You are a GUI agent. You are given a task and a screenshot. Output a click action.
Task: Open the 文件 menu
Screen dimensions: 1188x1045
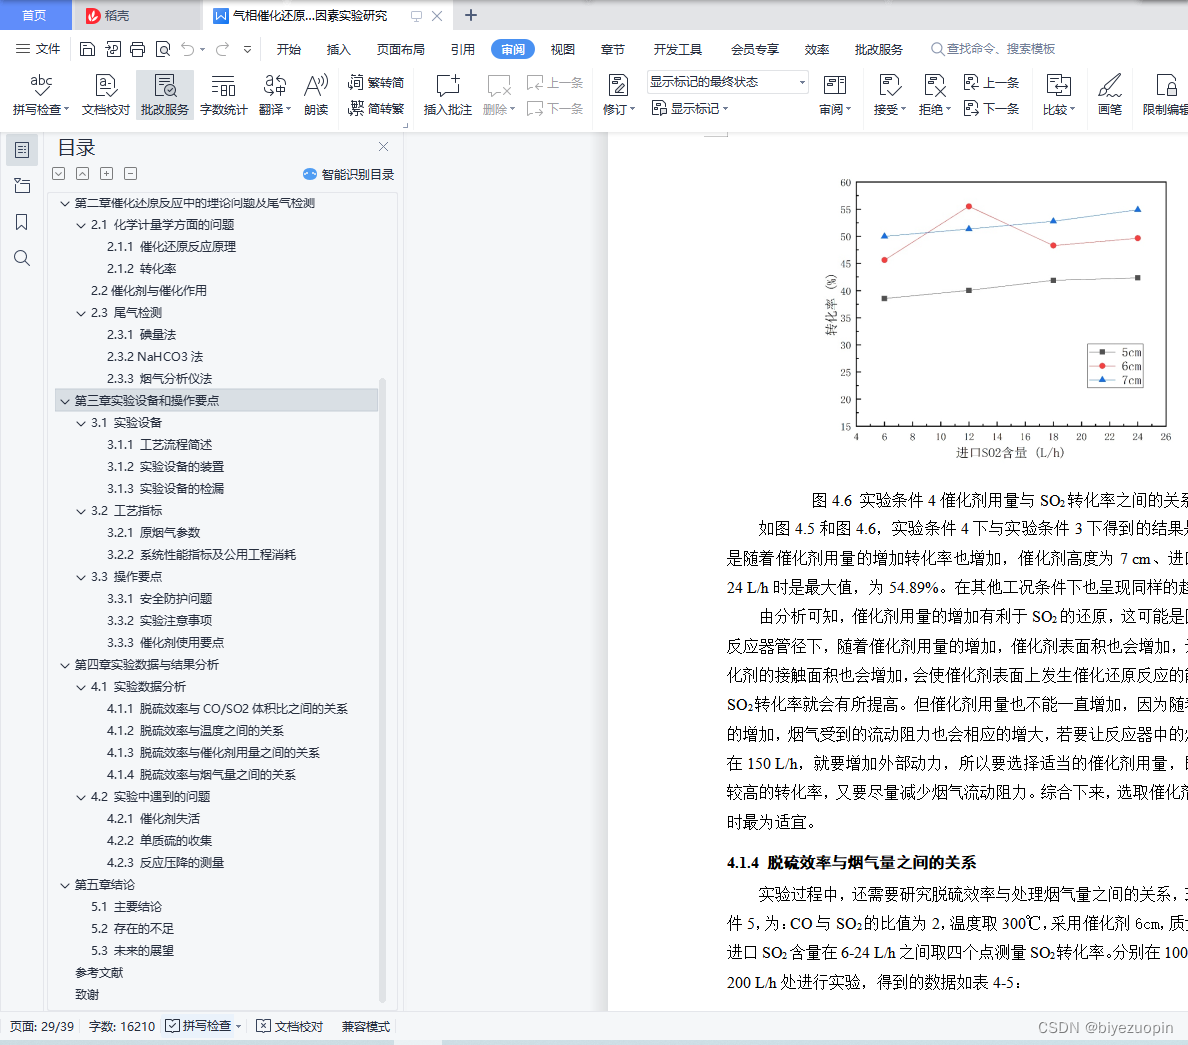point(38,49)
